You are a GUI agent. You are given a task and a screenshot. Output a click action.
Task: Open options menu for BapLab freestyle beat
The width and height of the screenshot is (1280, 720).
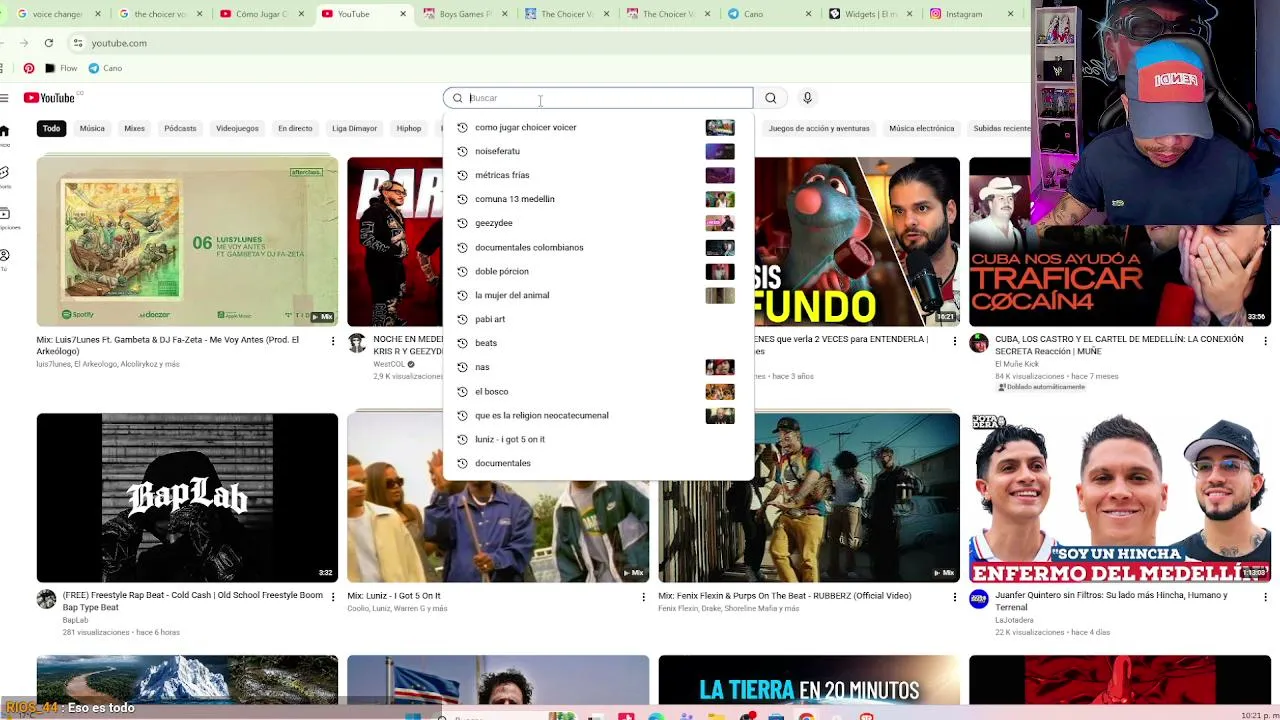pos(333,597)
